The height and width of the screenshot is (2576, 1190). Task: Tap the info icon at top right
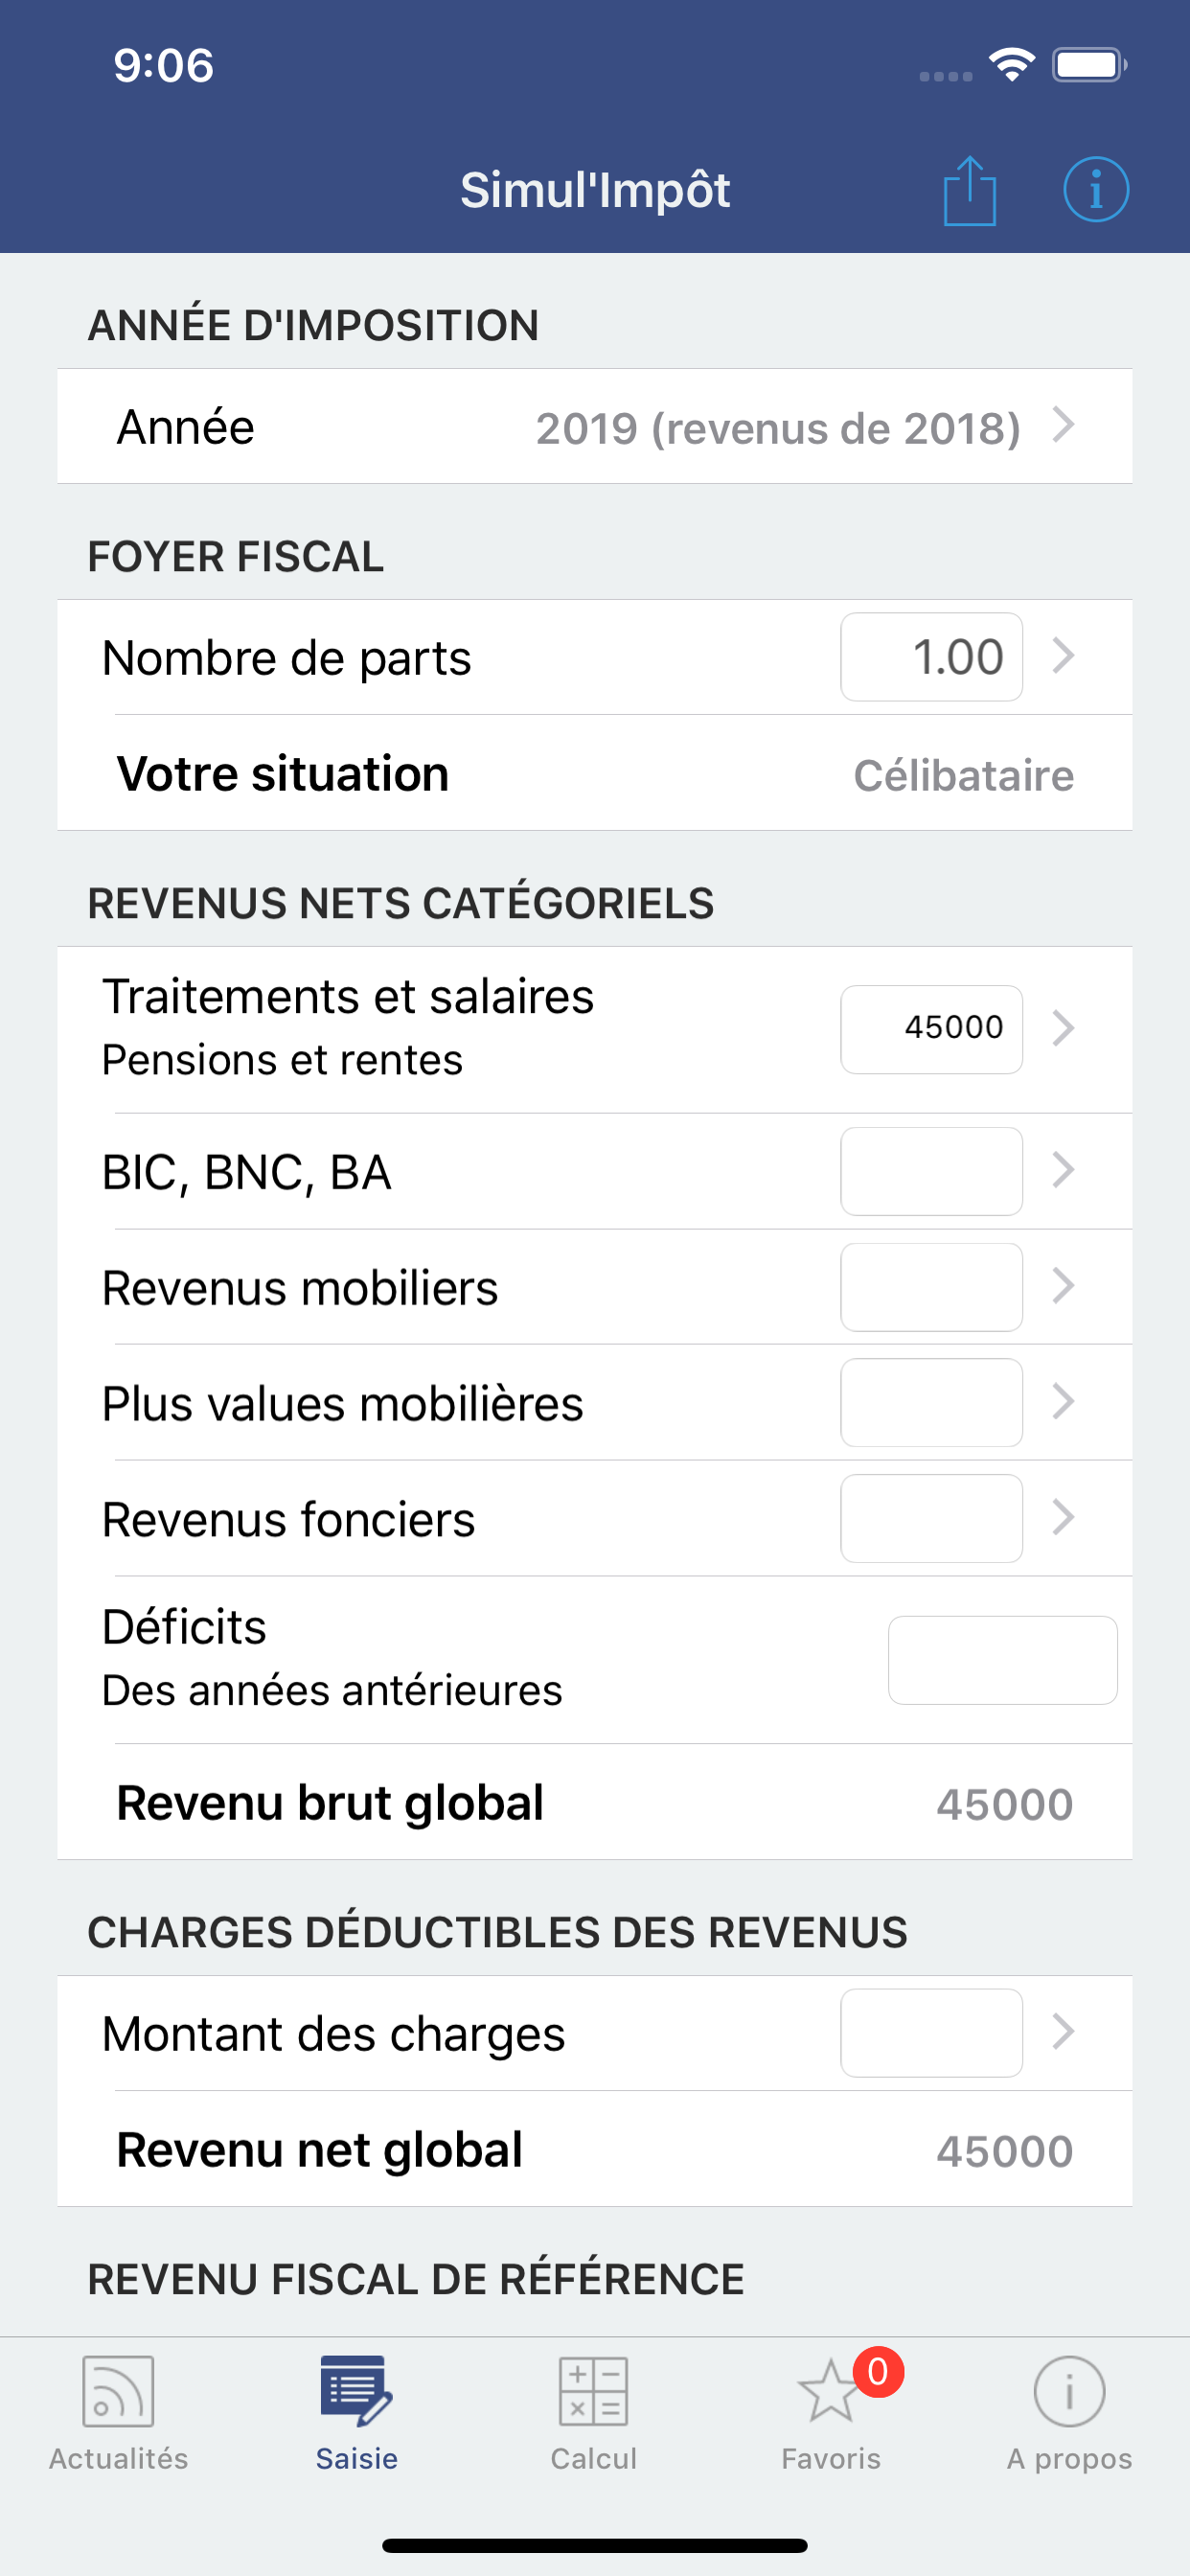[1096, 190]
